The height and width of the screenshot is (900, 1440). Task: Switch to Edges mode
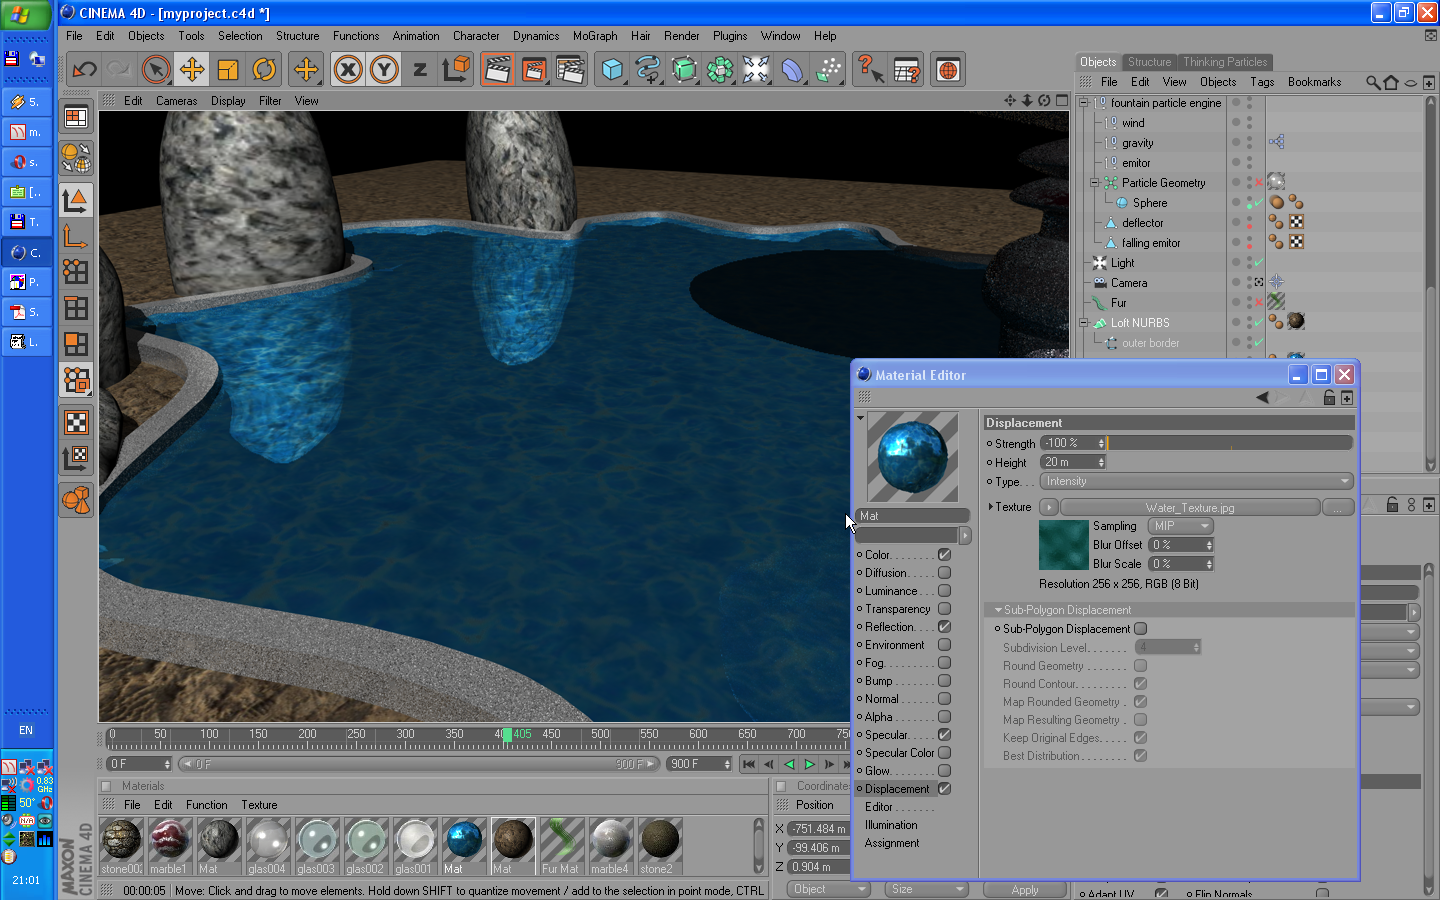76,308
